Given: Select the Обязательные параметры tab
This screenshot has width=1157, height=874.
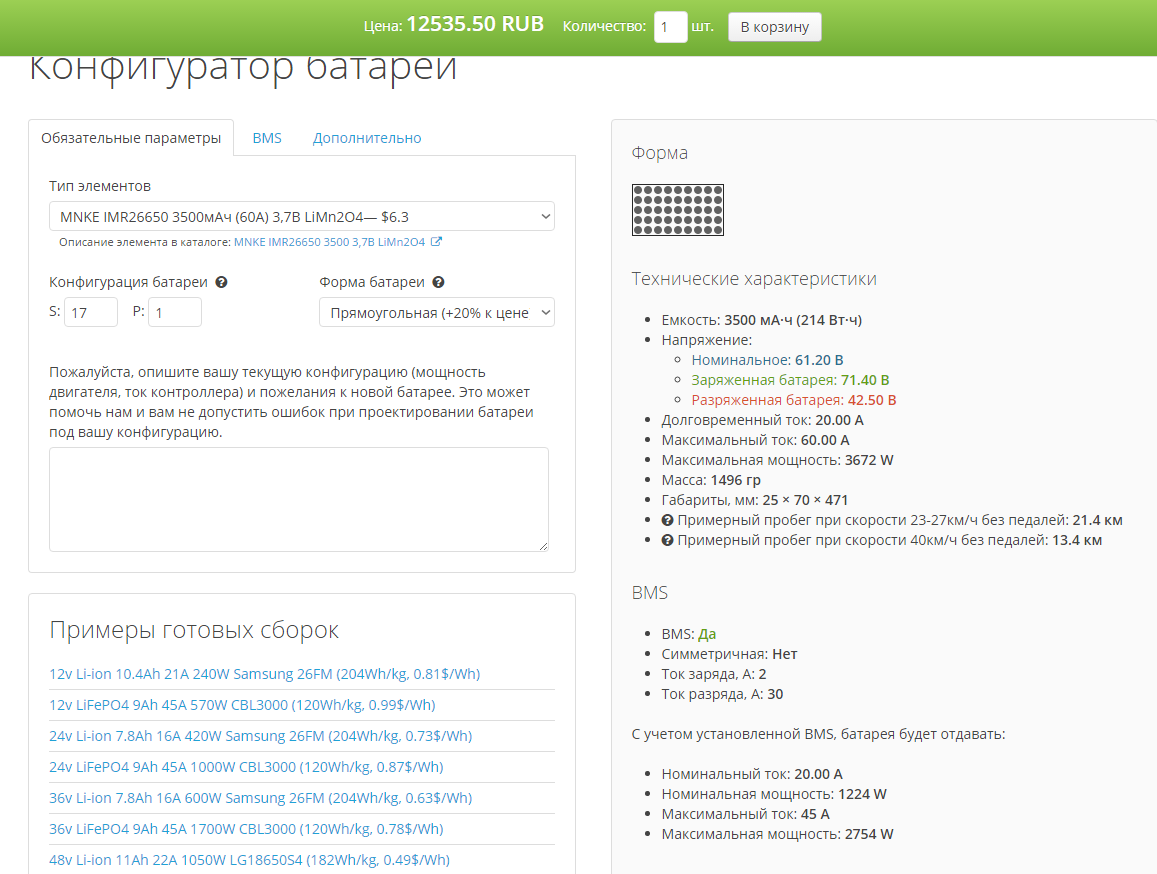Looking at the screenshot, I should click(131, 138).
